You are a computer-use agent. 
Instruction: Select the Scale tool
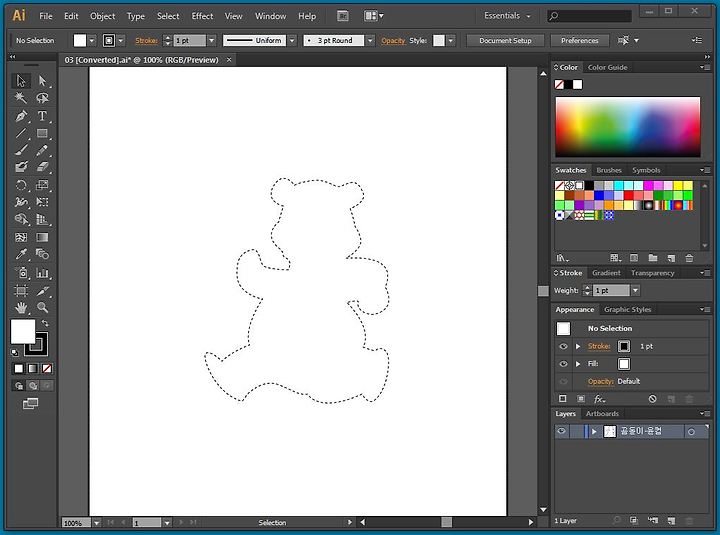(42, 185)
